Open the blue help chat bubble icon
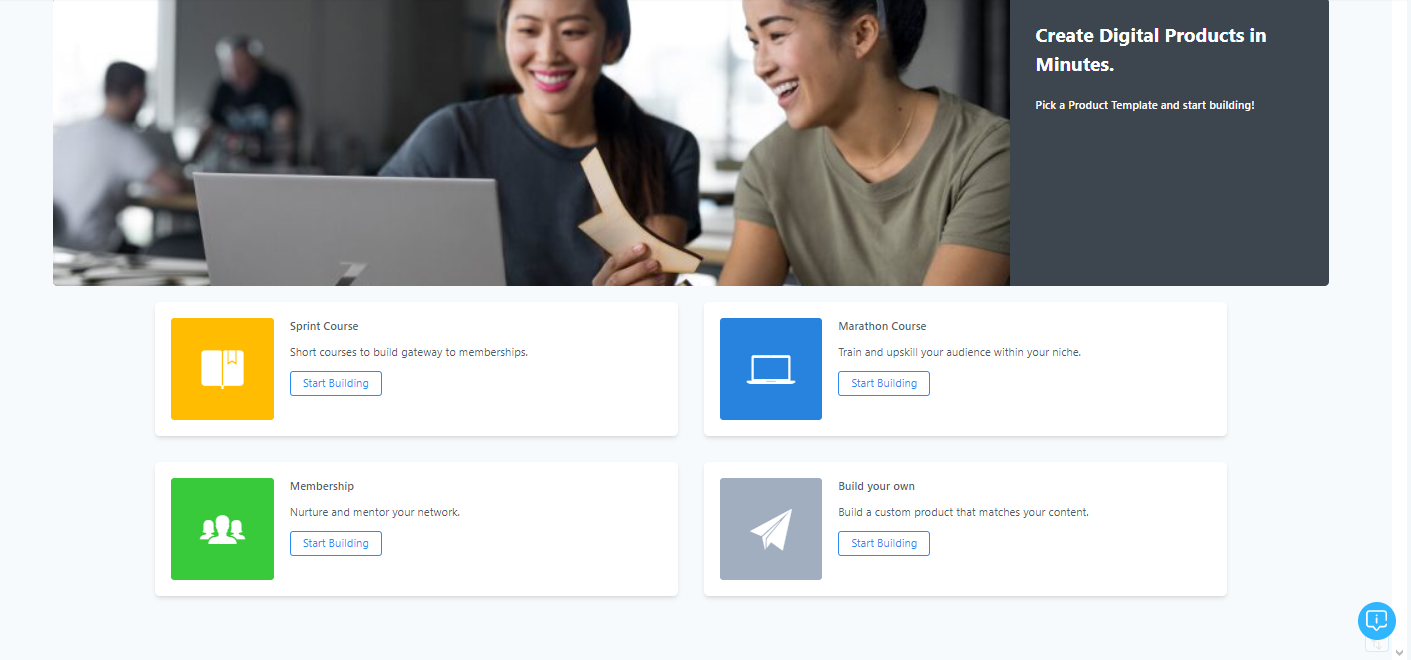The width and height of the screenshot is (1411, 660). coord(1377,621)
